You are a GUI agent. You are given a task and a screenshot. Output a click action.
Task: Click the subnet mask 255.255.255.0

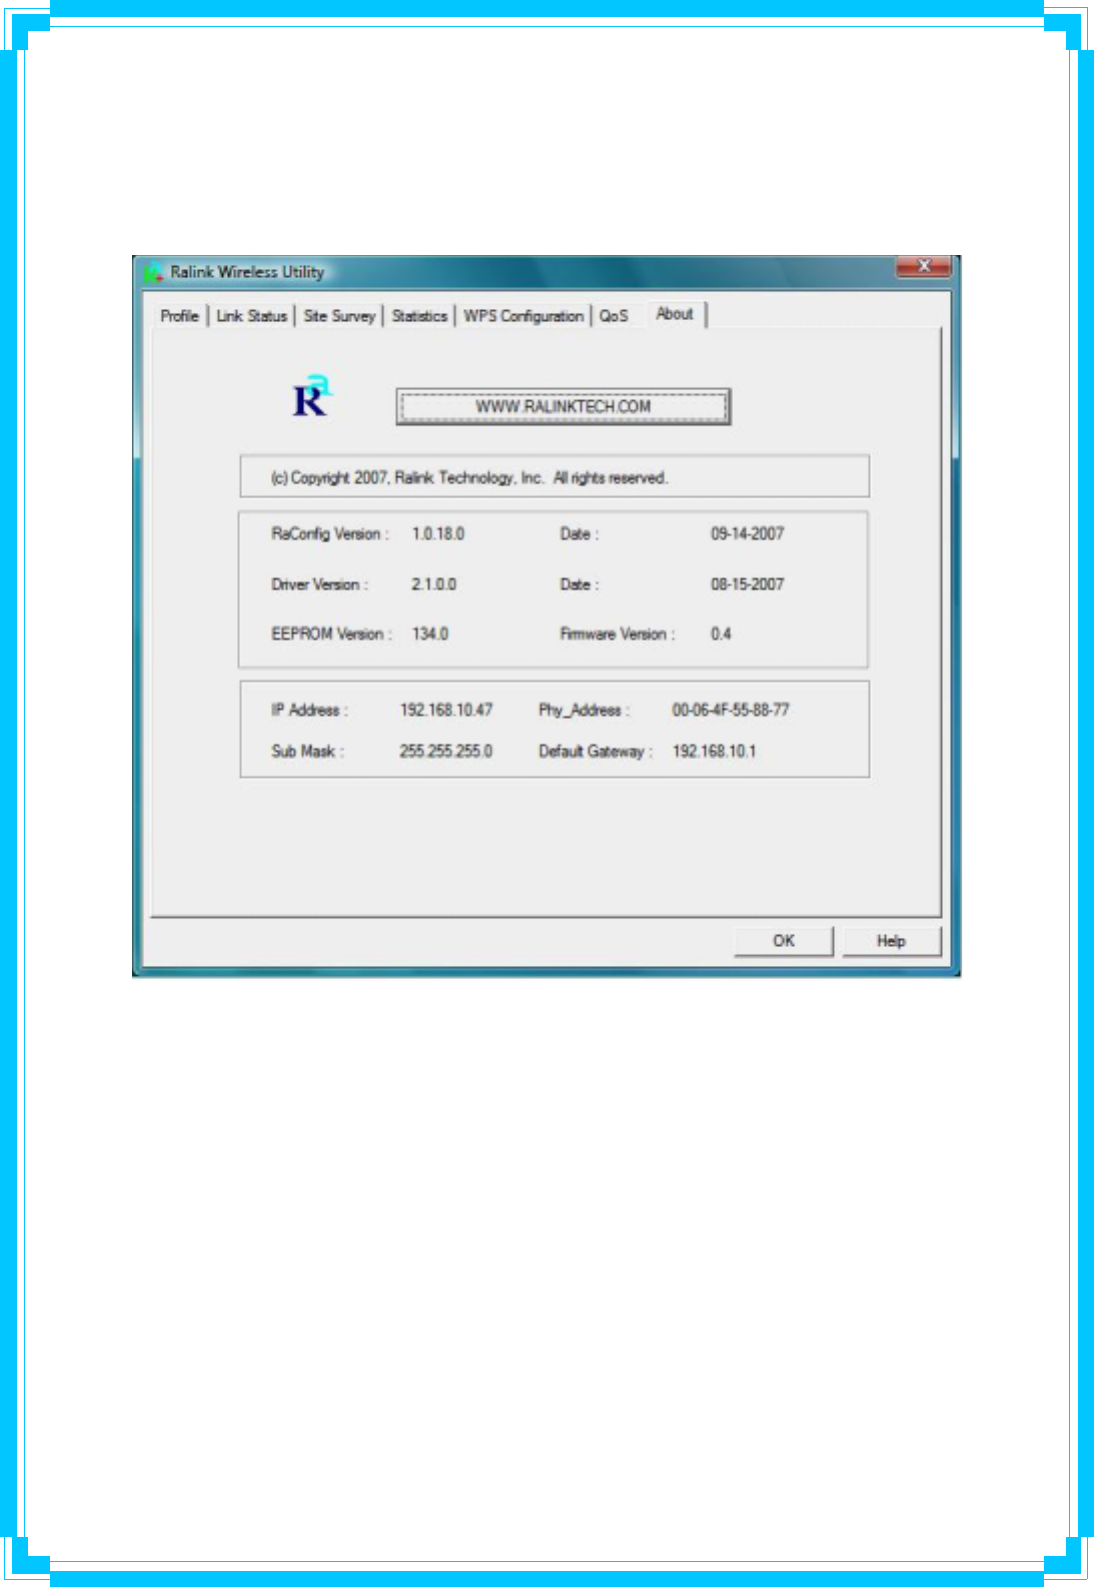446,751
